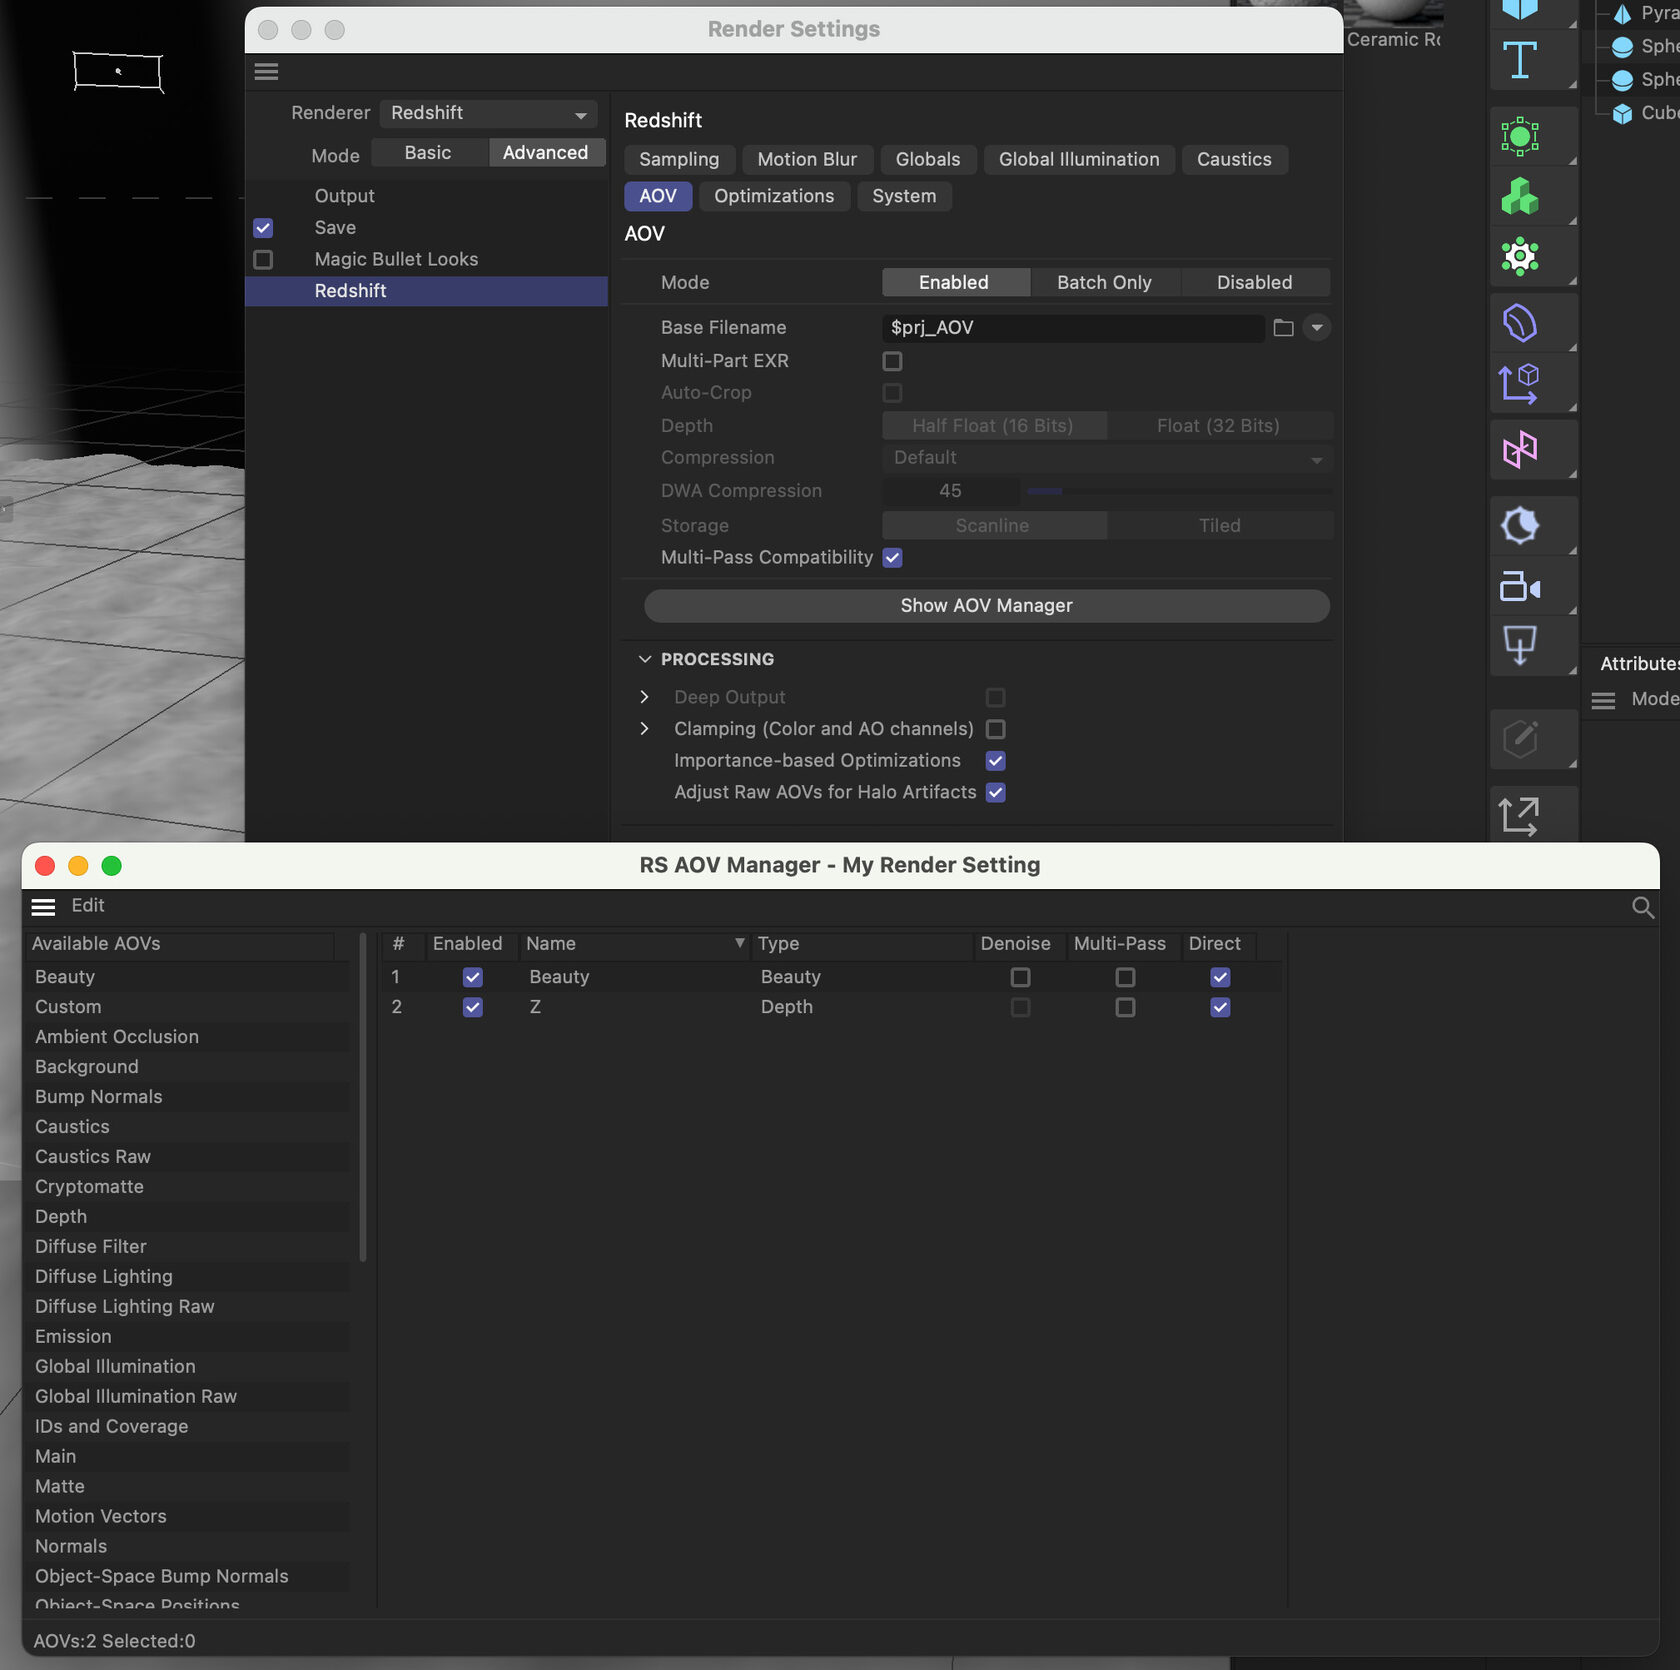Select the green Array generator icon
This screenshot has height=1670, width=1680.
coord(1519,136)
